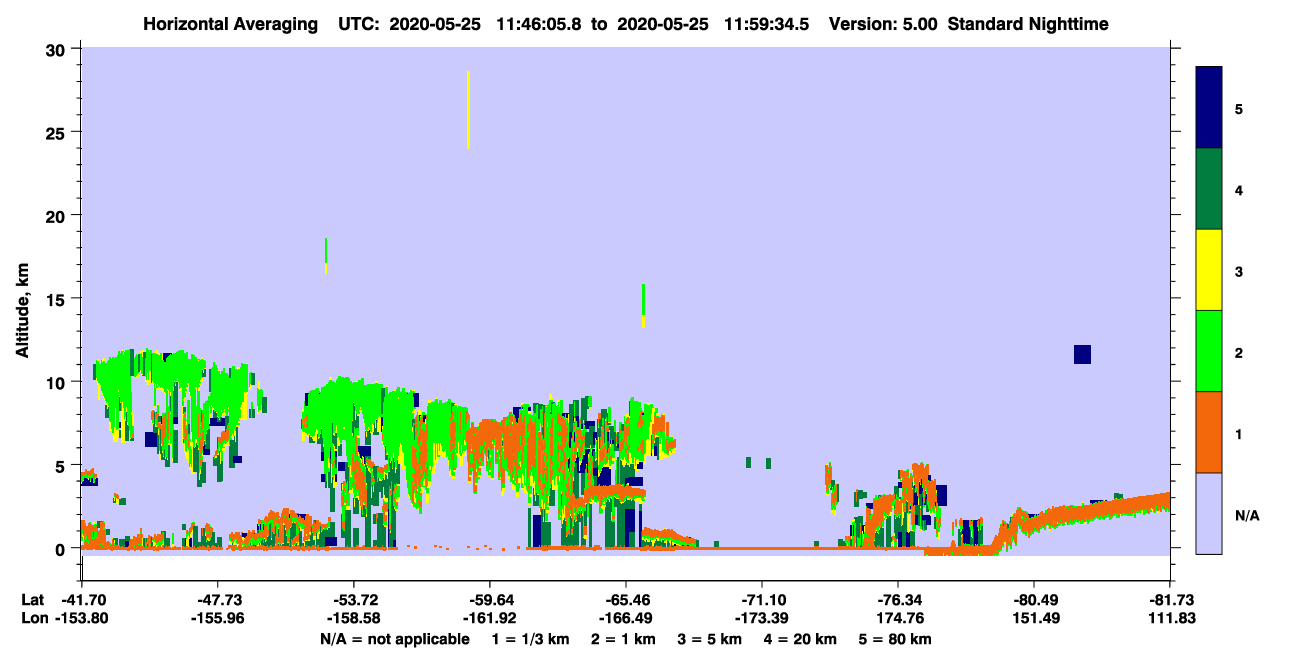This screenshot has height=667, width=1300.
Task: Click the '4 = 20 km' legend text
Action: point(801,639)
